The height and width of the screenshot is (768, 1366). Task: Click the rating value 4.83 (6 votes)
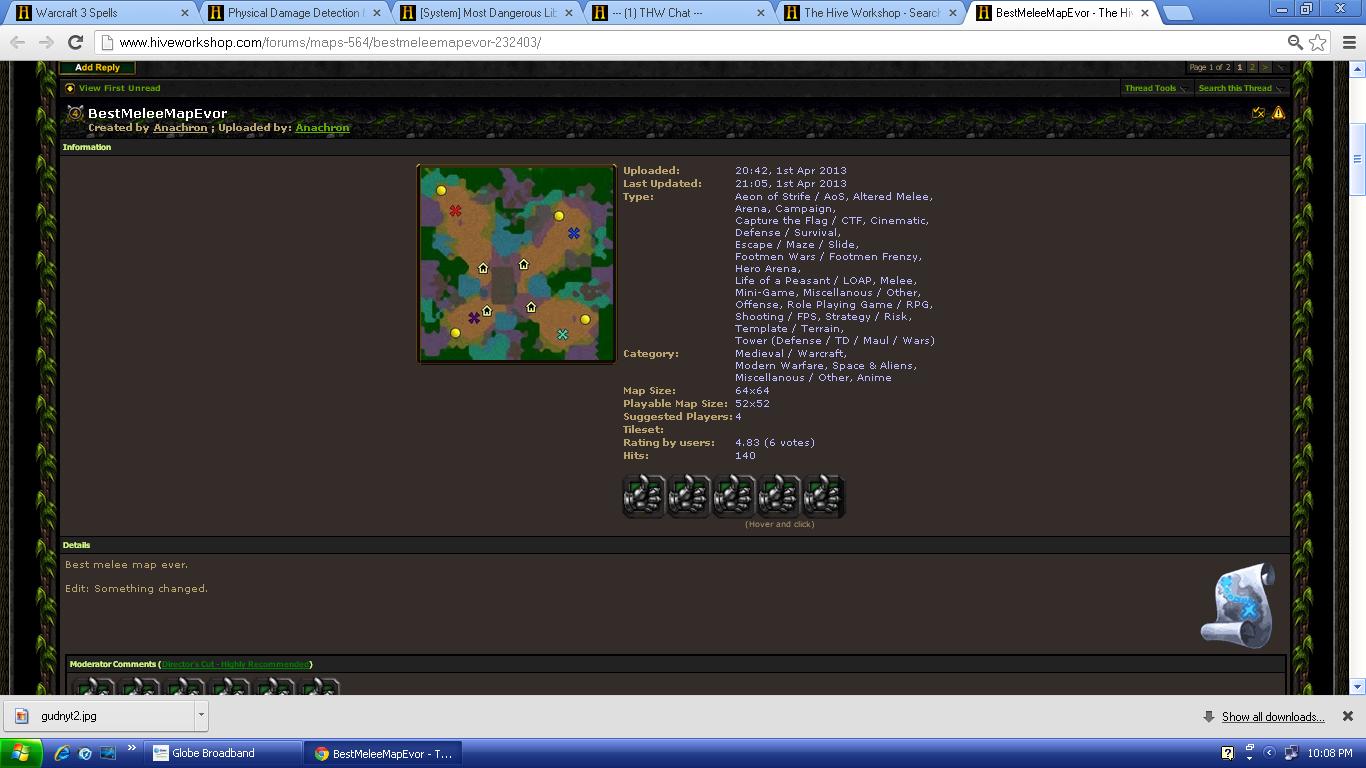[775, 443]
